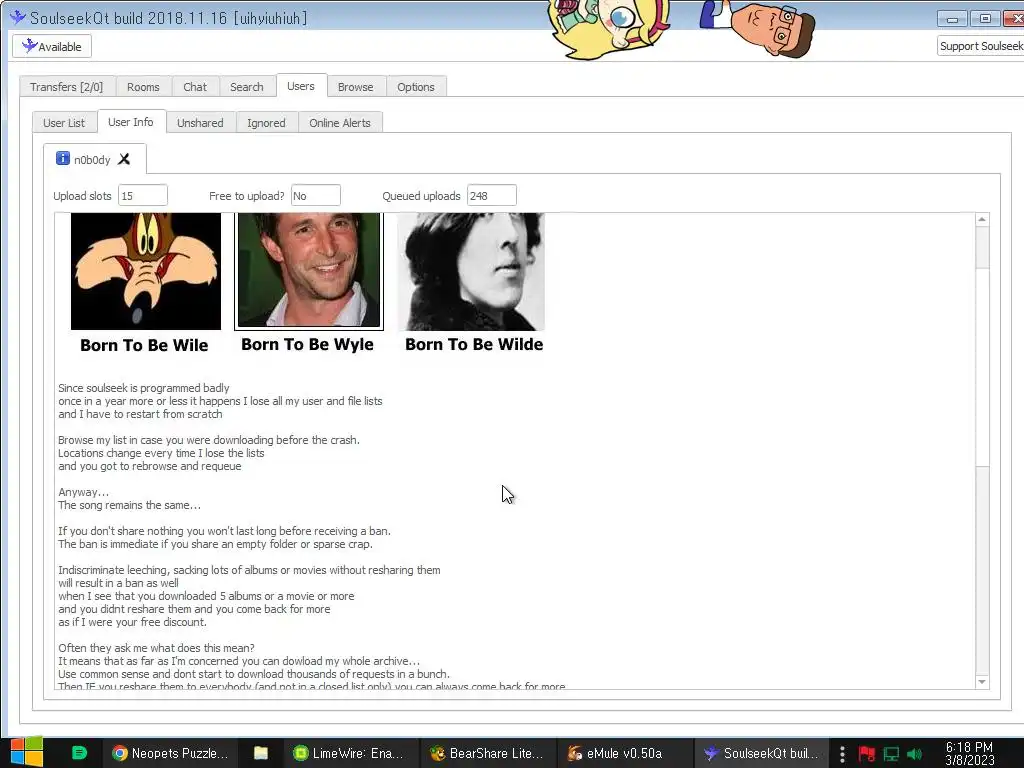
Task: Switch to LimeWire taskbar item
Action: tap(350, 753)
